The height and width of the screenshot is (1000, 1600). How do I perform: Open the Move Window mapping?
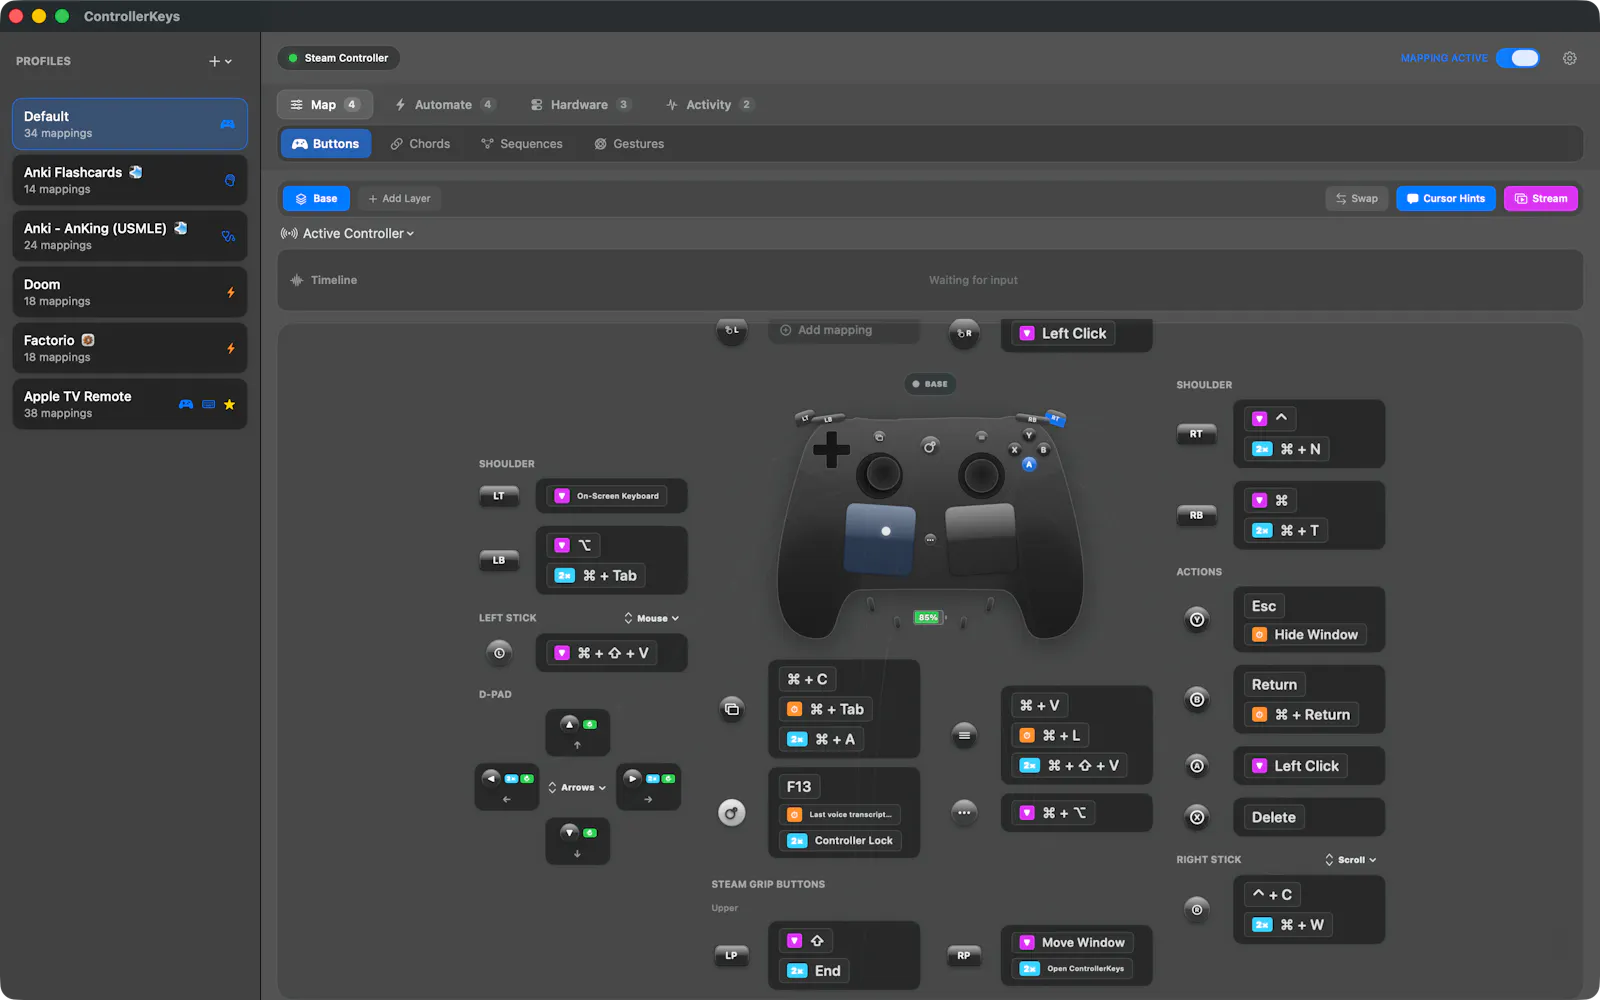pyautogui.click(x=1073, y=942)
